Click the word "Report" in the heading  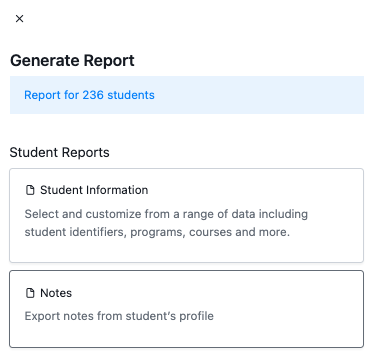pyautogui.click(x=109, y=61)
